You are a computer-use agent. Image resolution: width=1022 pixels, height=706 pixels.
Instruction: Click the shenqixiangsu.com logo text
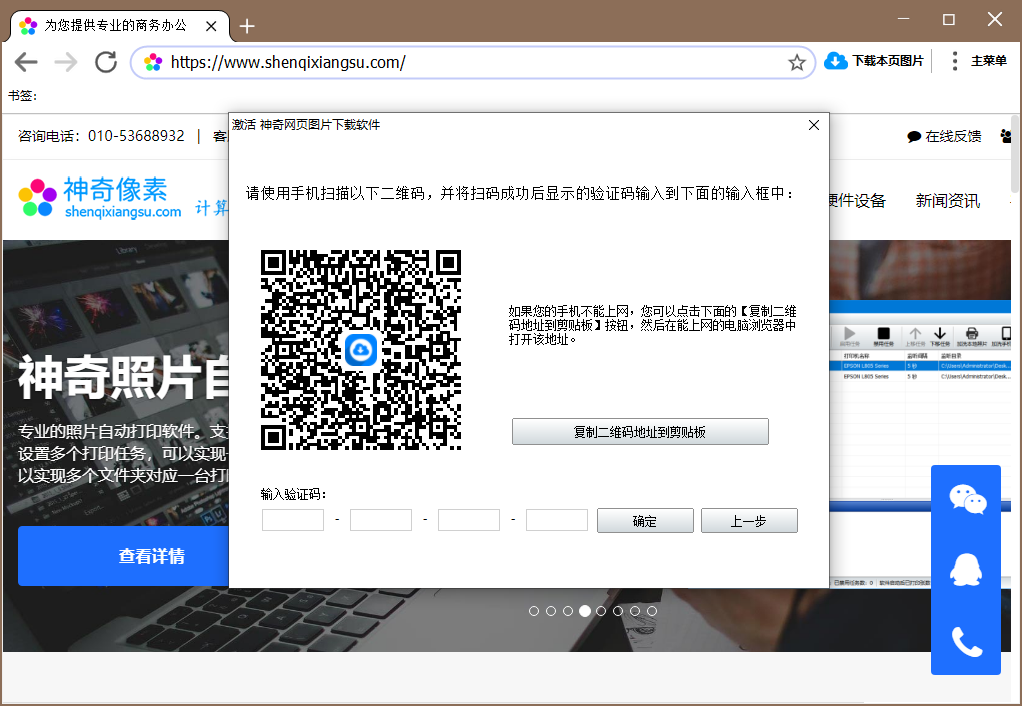tap(123, 212)
